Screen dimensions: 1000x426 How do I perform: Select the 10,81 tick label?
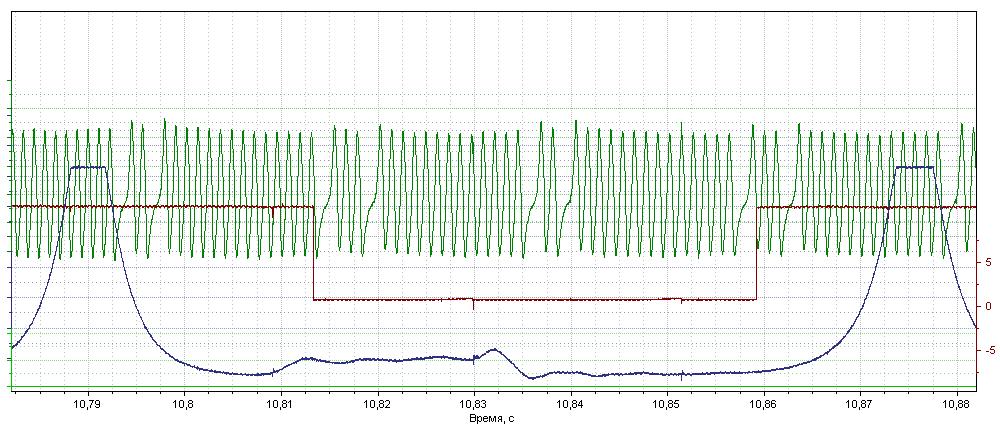[281, 404]
